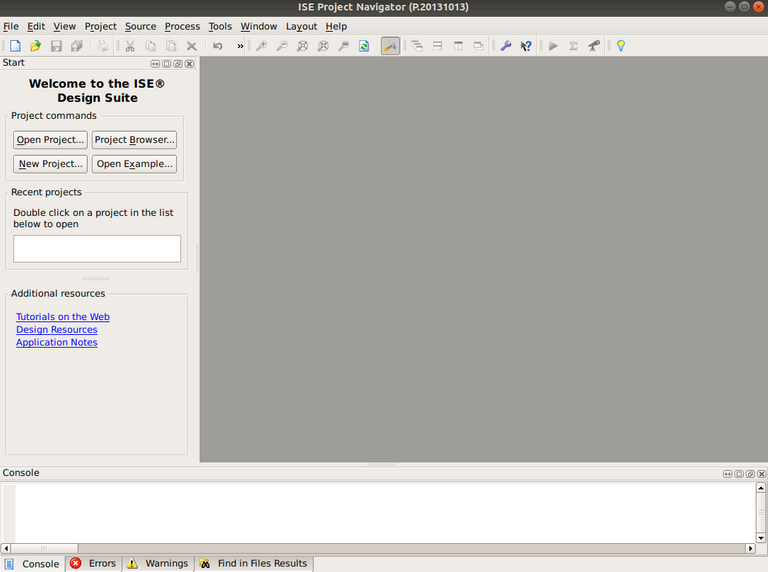Float the Console panel

750,474
